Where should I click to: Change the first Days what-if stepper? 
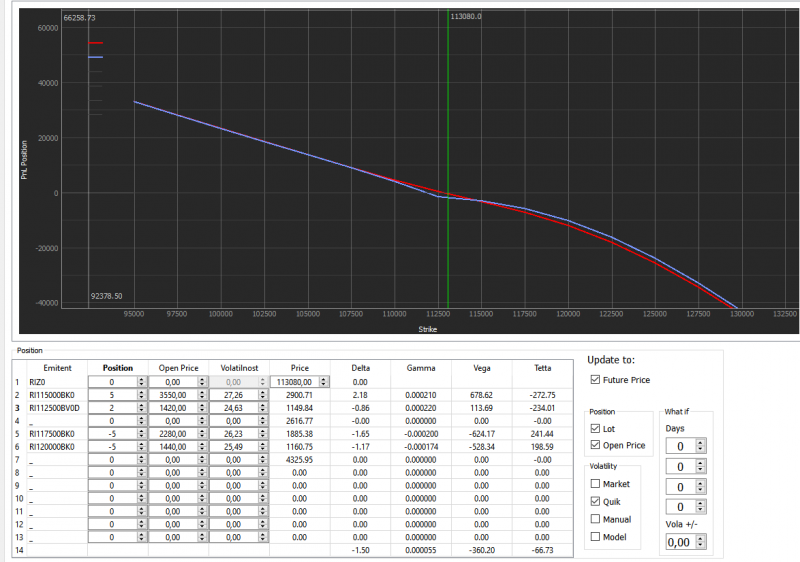700,446
